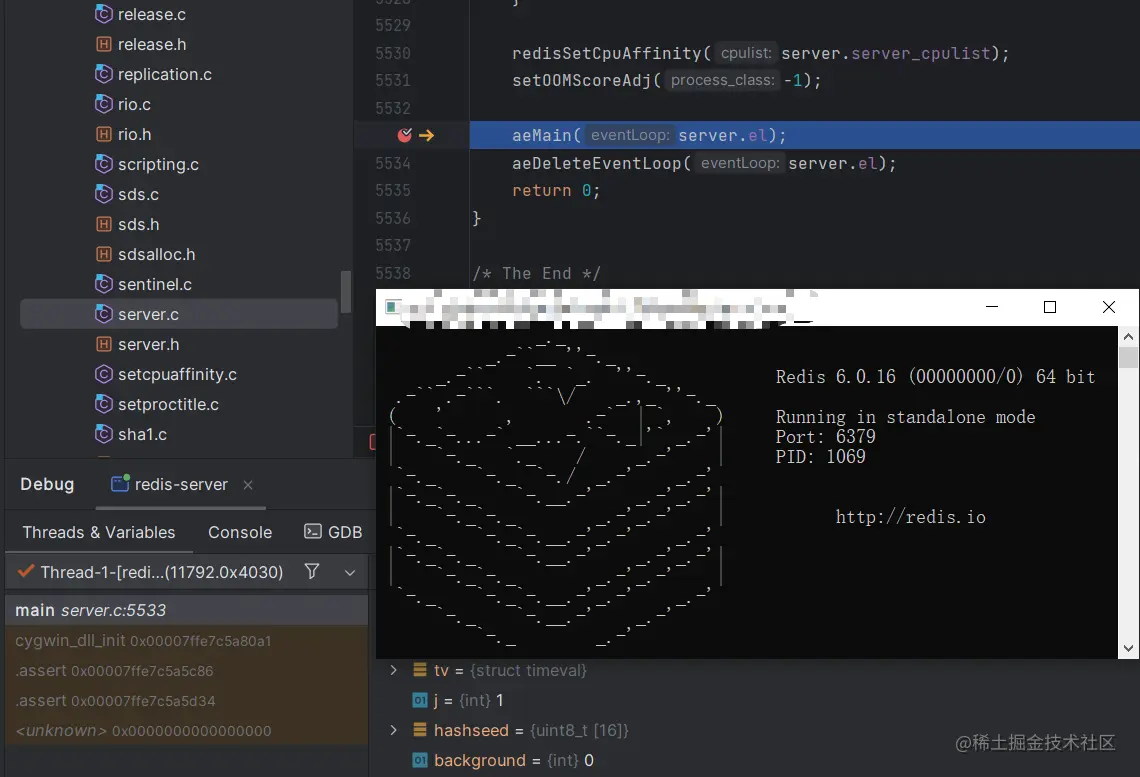Open the Thread-1 selector dropdown
Viewport: 1140px width, 777px height.
pyautogui.click(x=350, y=573)
